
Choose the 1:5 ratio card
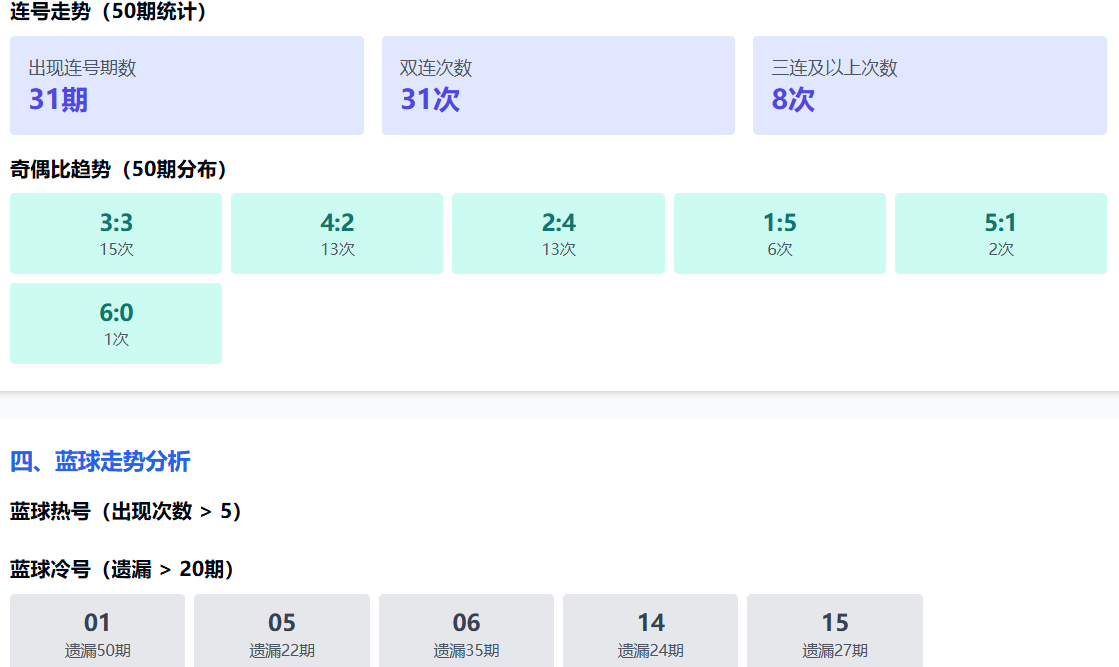pyautogui.click(x=779, y=233)
